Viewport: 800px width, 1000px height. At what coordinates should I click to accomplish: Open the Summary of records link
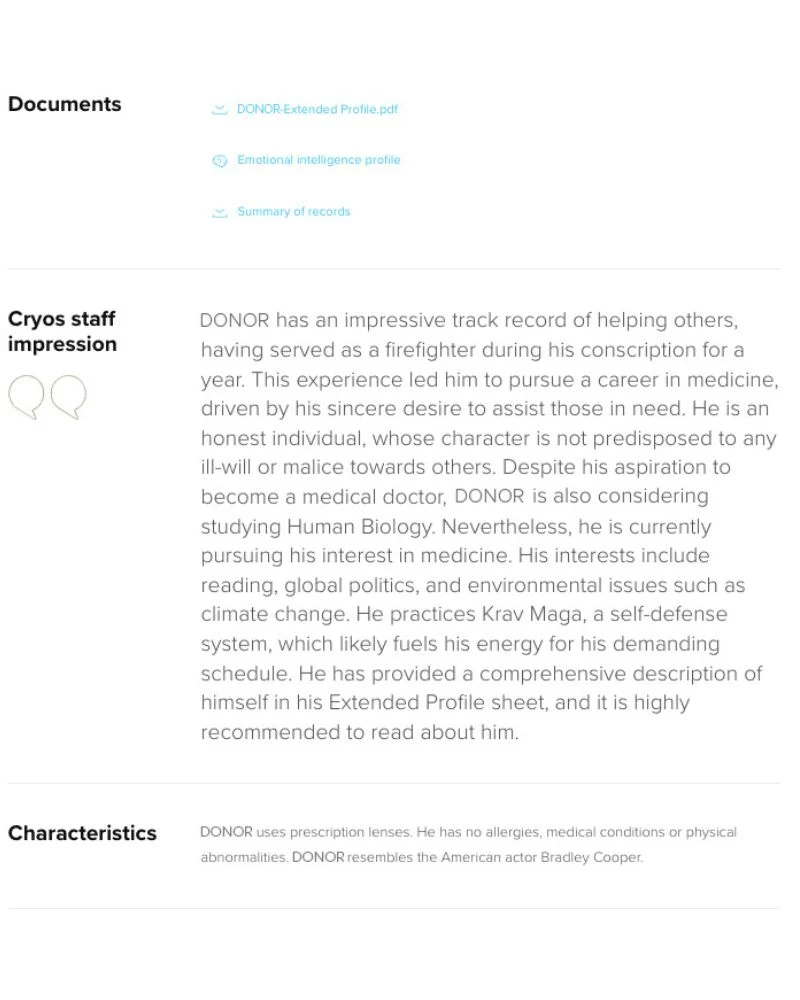click(293, 212)
